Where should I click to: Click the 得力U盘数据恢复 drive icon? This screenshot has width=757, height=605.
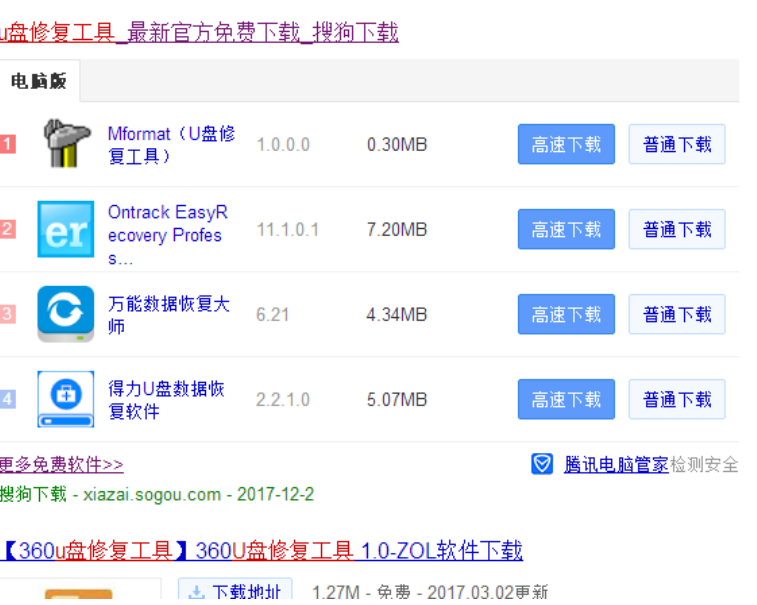pyautogui.click(x=66, y=399)
